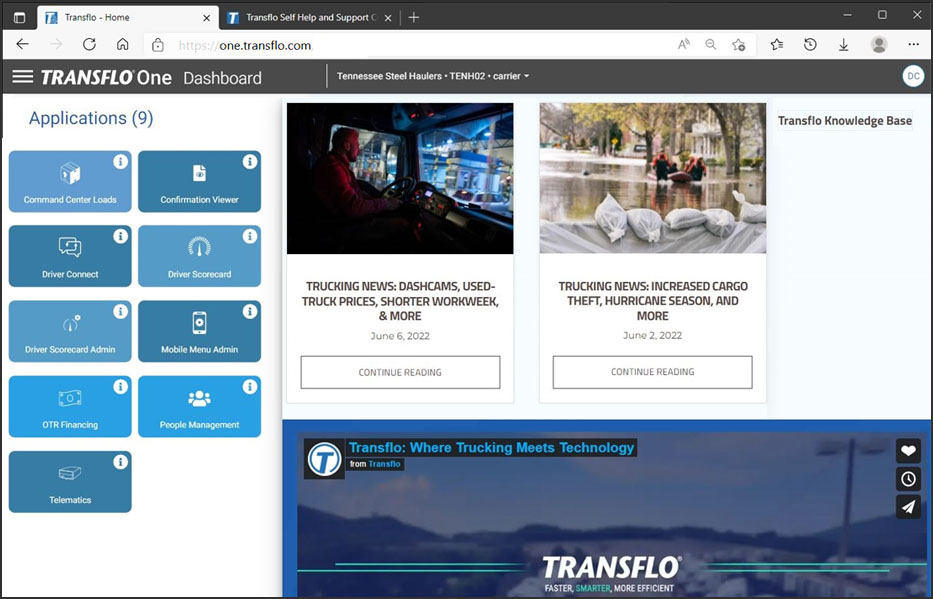This screenshot has height=599, width=933.
Task: Share the video with paper plane icon
Action: pyautogui.click(x=908, y=507)
